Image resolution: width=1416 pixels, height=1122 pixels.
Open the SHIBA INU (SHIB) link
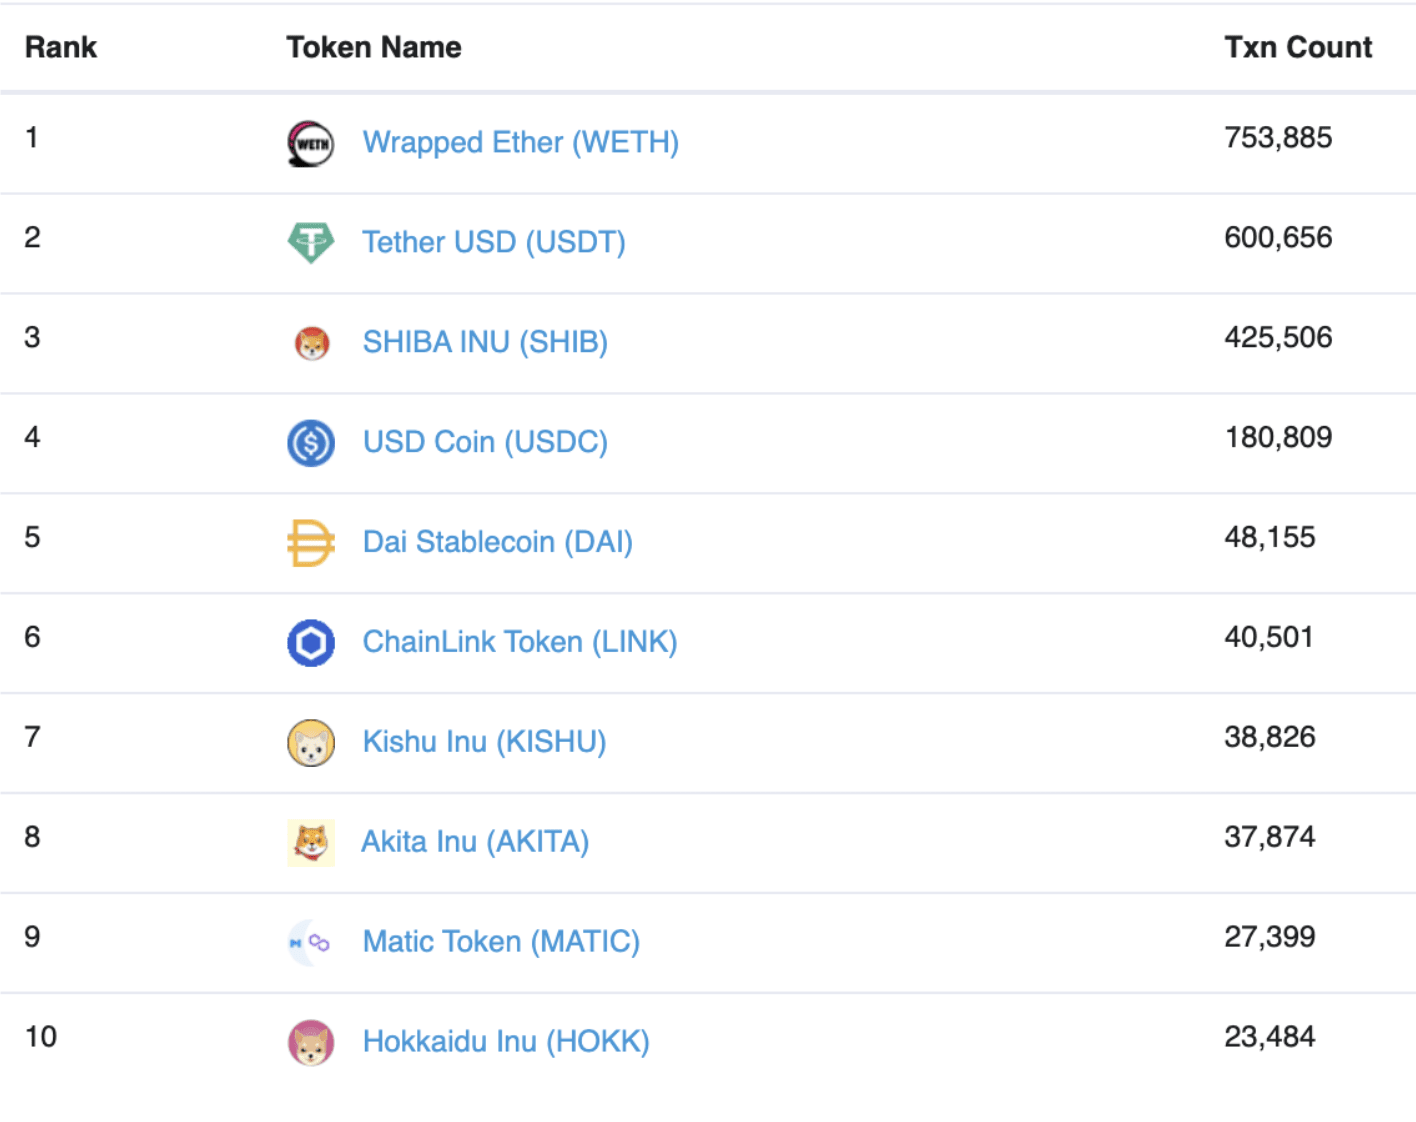485,342
